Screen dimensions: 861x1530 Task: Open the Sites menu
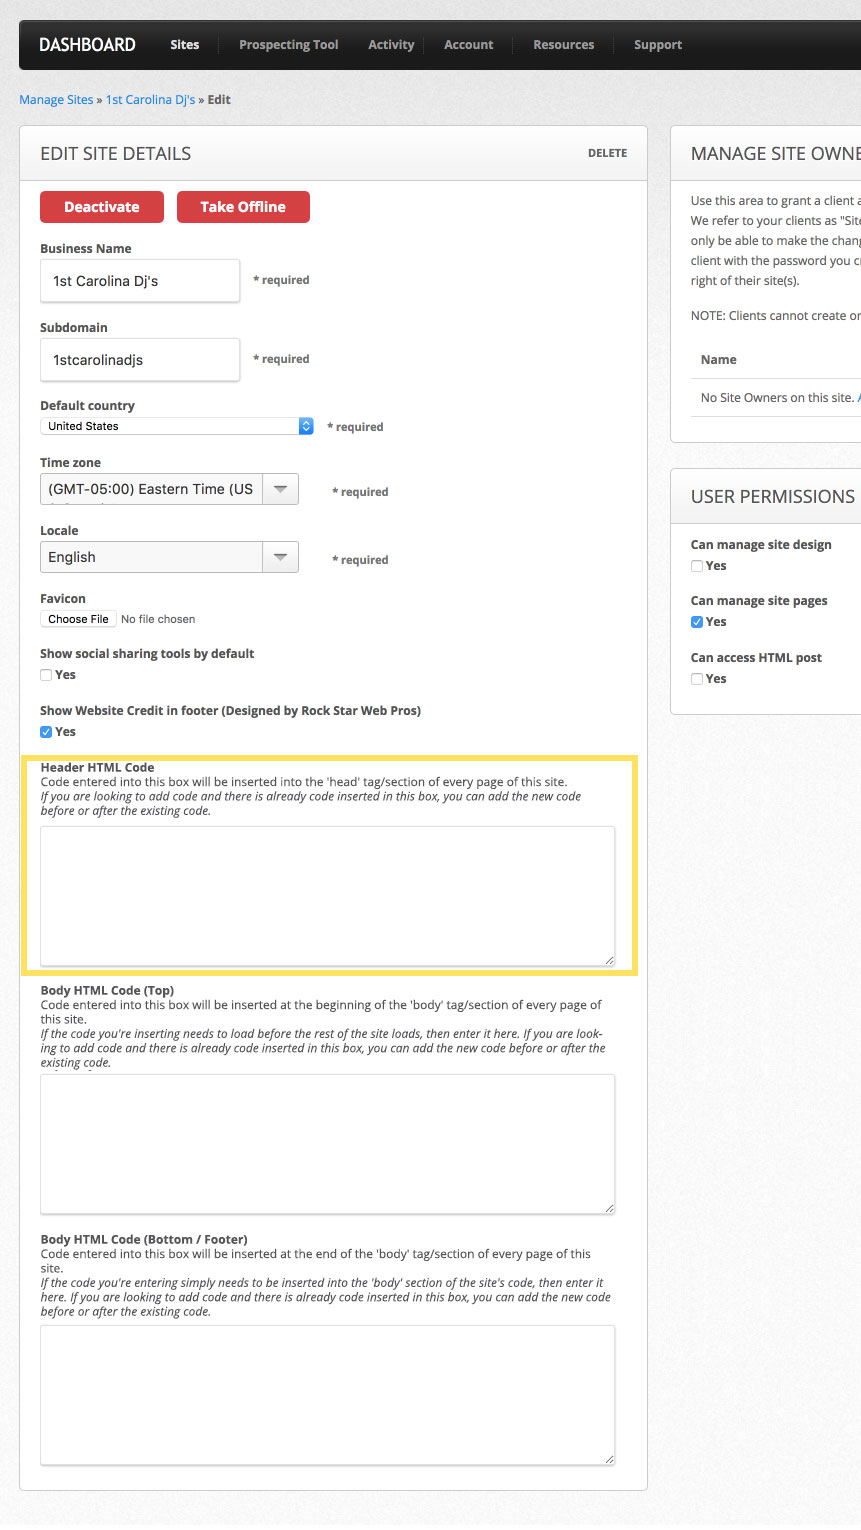(185, 45)
